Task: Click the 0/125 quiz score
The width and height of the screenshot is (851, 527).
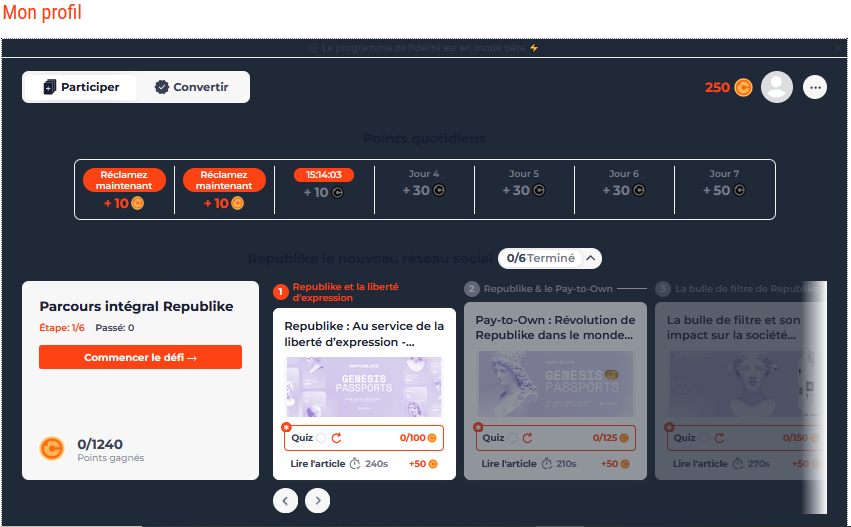Action: tap(605, 438)
